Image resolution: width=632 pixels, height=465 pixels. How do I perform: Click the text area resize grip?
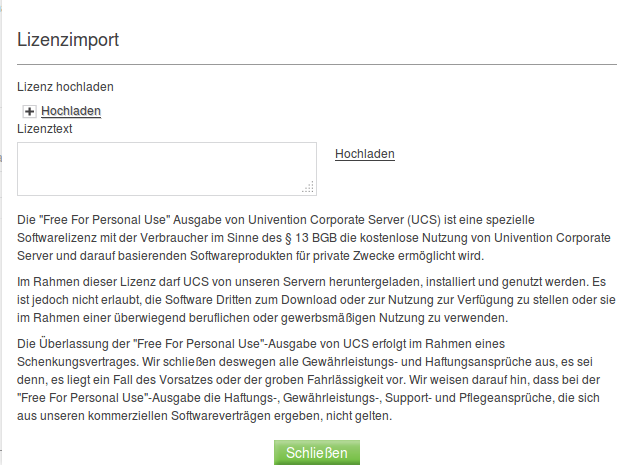309,187
